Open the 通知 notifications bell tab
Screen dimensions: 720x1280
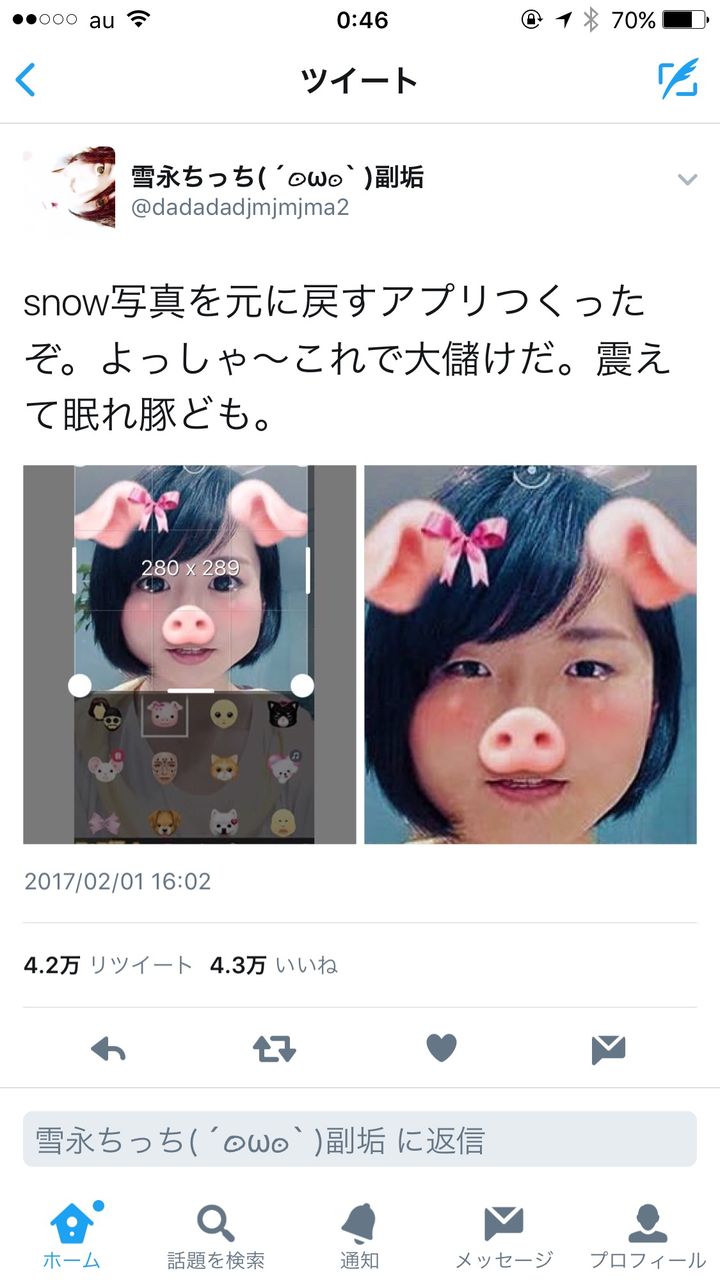pyautogui.click(x=359, y=1235)
